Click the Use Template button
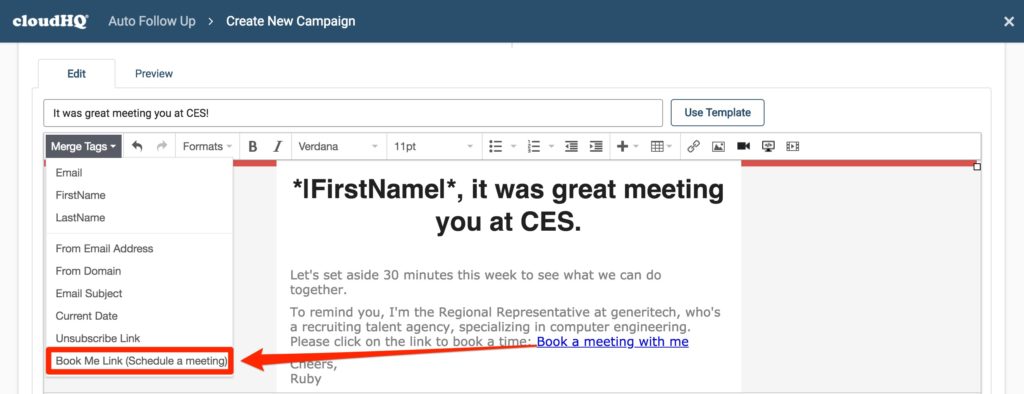This screenshot has height=394, width=1024. pos(718,112)
